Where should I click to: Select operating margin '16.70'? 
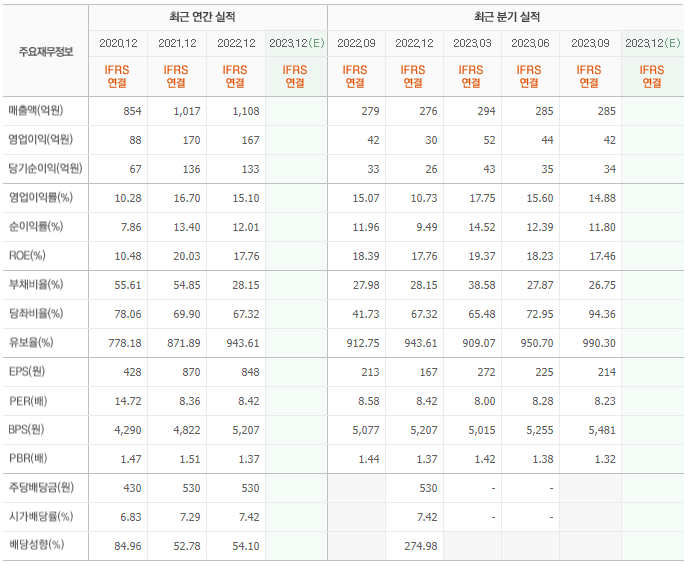187,198
